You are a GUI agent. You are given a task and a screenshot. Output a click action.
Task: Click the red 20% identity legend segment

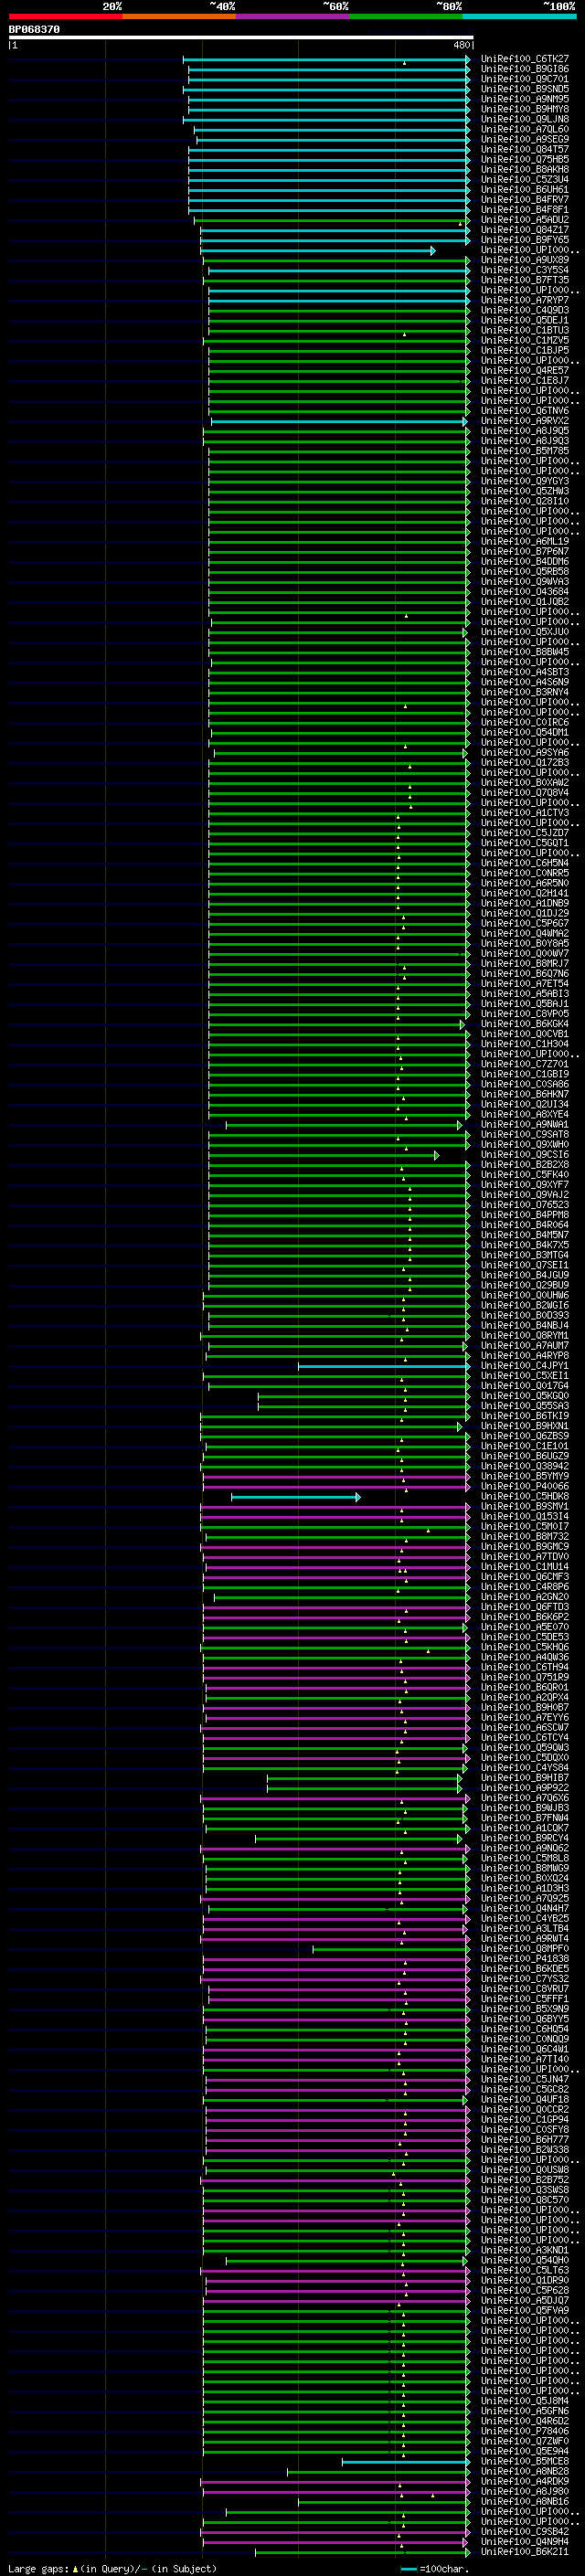pyautogui.click(x=65, y=16)
